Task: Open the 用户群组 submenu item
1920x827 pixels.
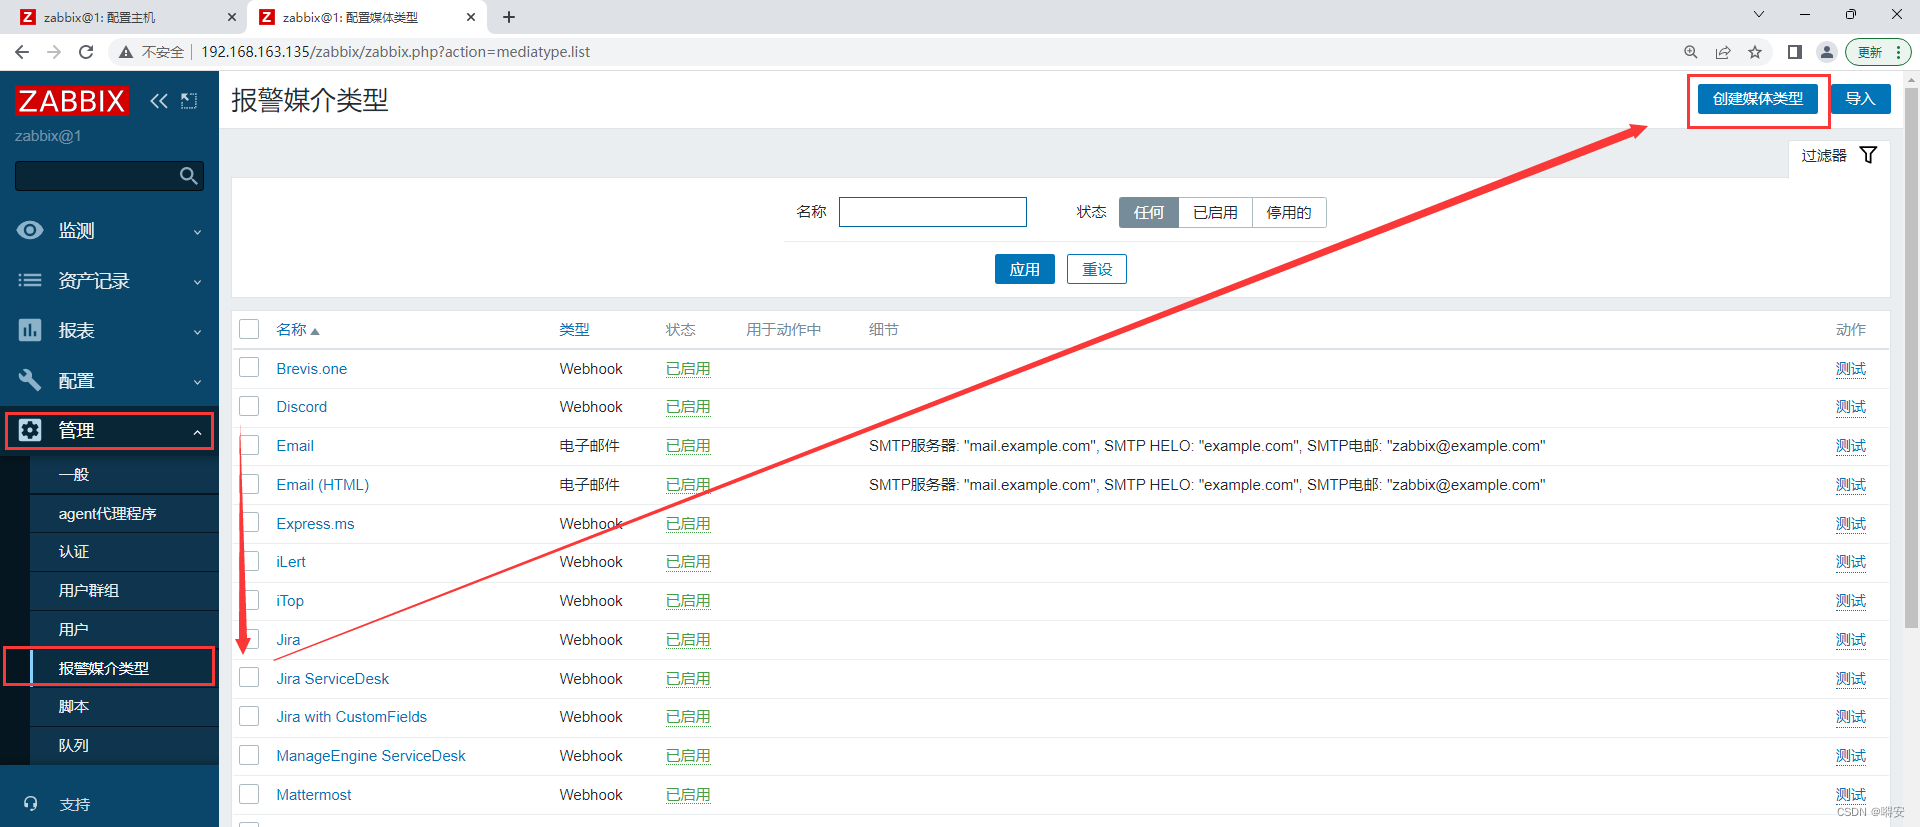Action: pos(89,590)
